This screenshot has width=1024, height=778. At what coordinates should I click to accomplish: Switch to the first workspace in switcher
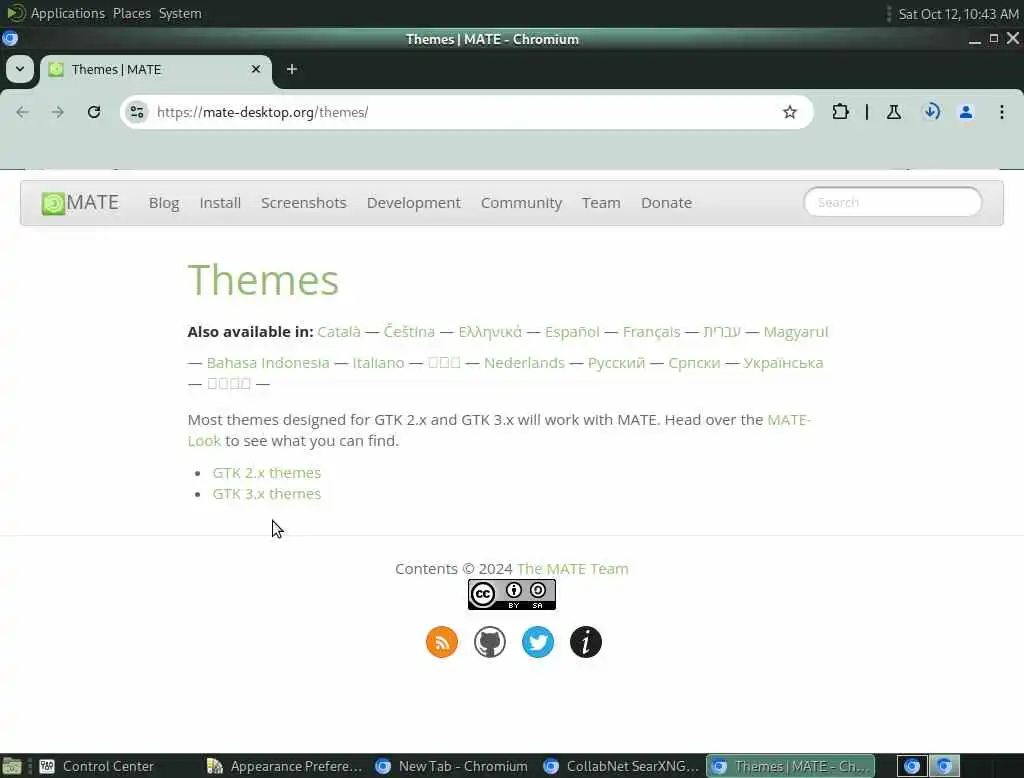pos(912,766)
